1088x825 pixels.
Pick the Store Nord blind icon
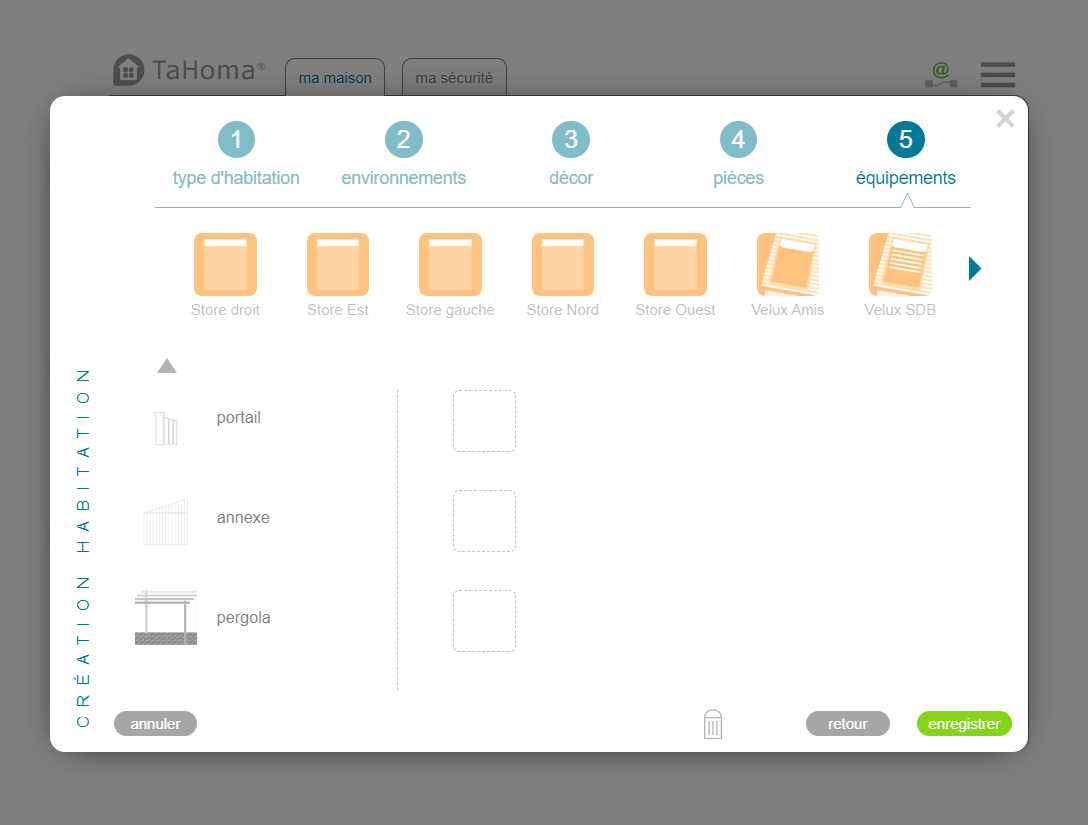click(563, 264)
